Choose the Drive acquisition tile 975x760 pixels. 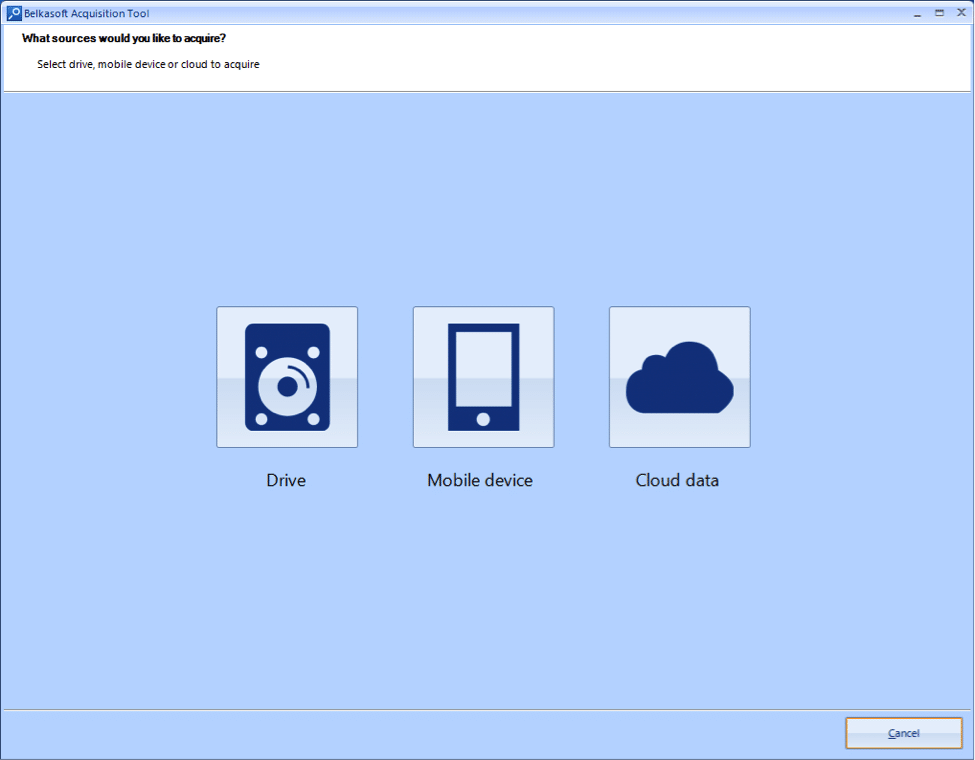click(x=287, y=377)
